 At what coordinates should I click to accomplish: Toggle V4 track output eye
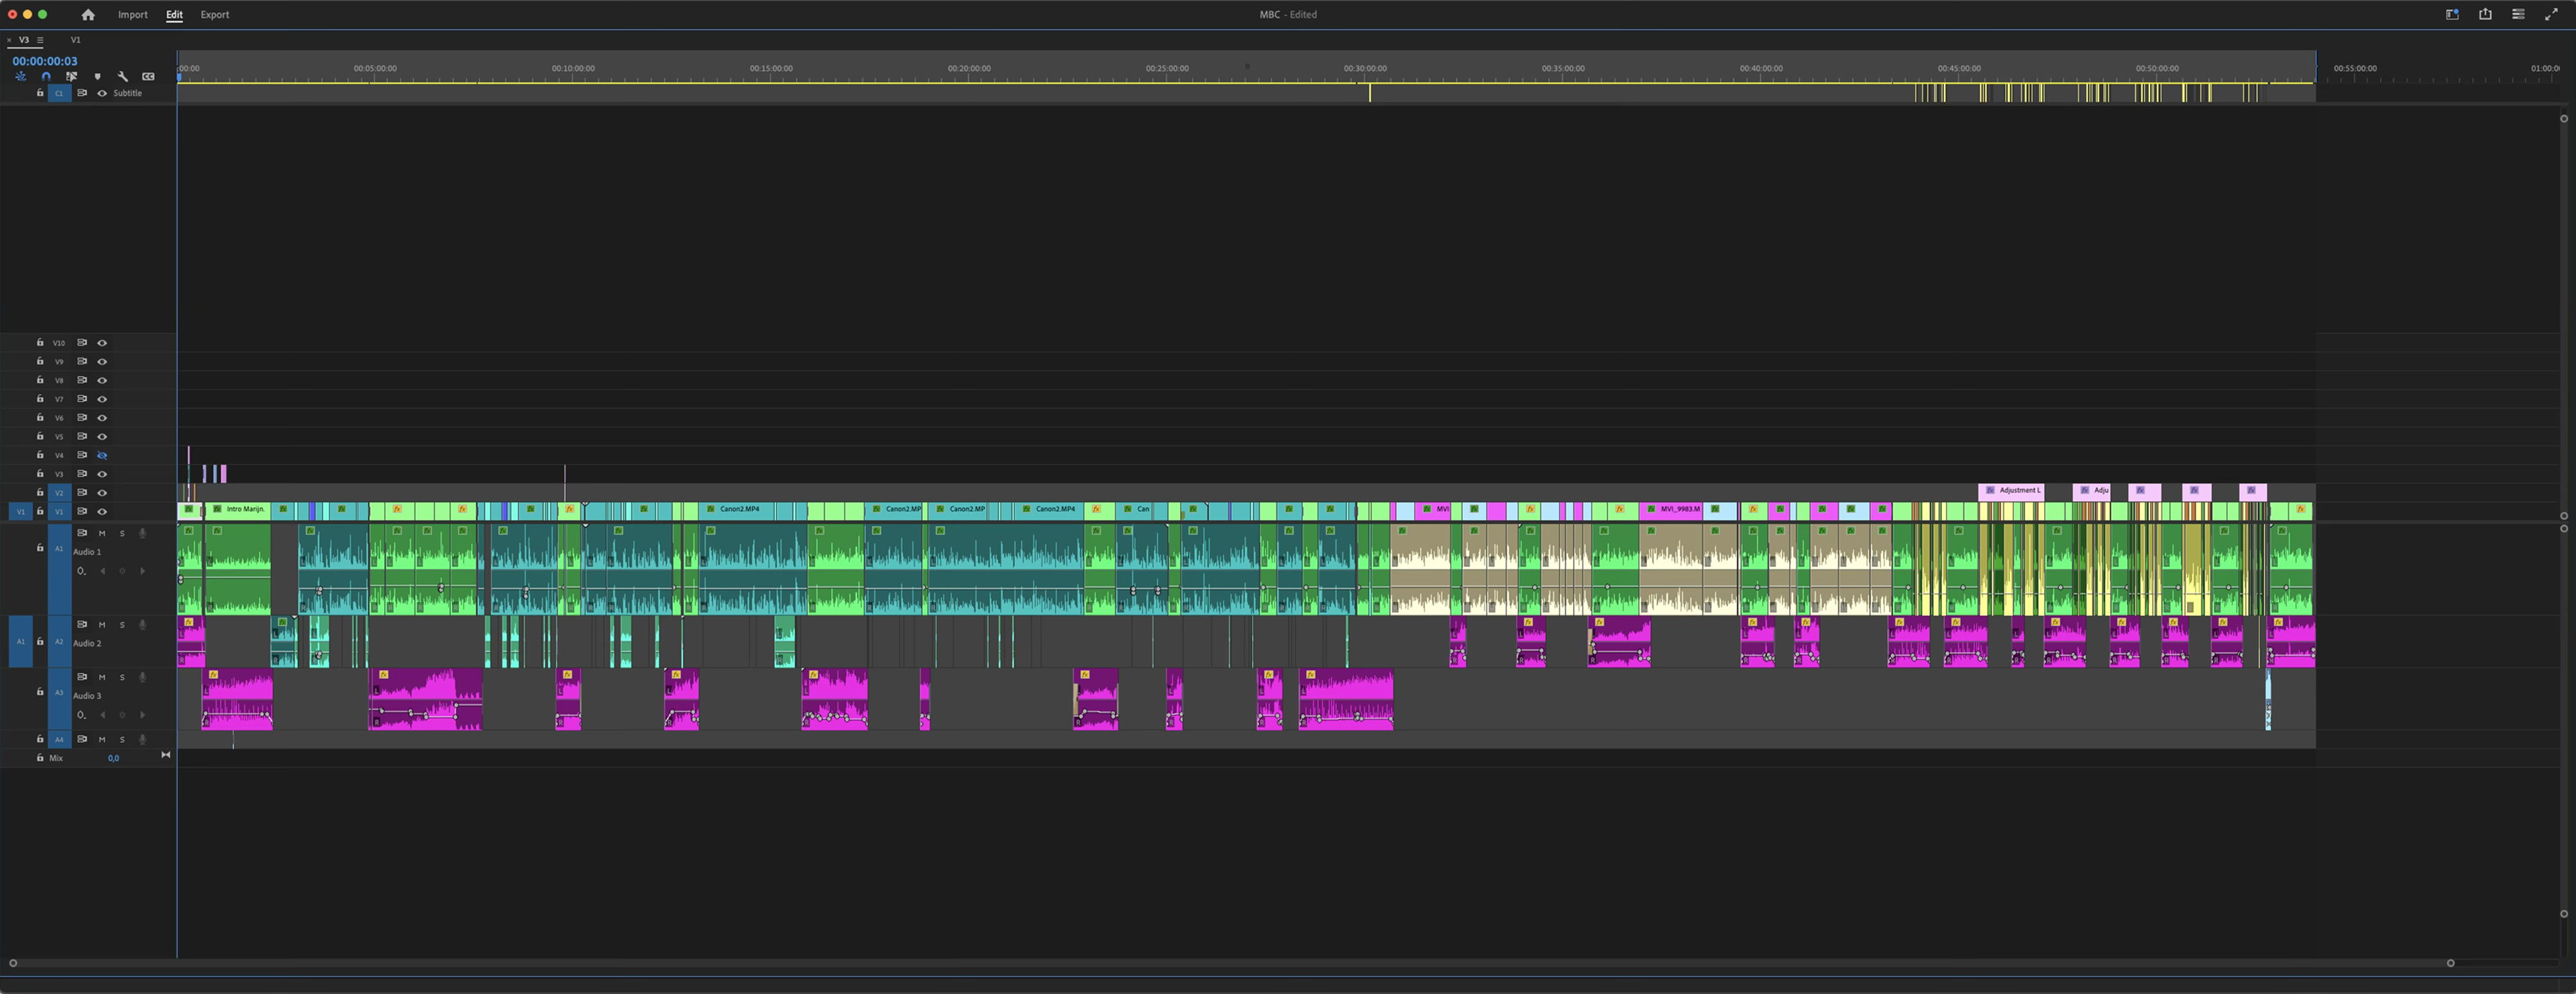point(102,455)
